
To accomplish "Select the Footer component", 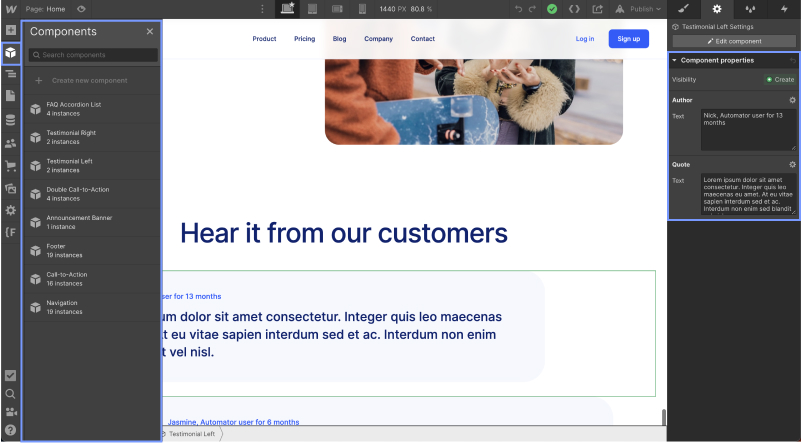I will click(92, 250).
